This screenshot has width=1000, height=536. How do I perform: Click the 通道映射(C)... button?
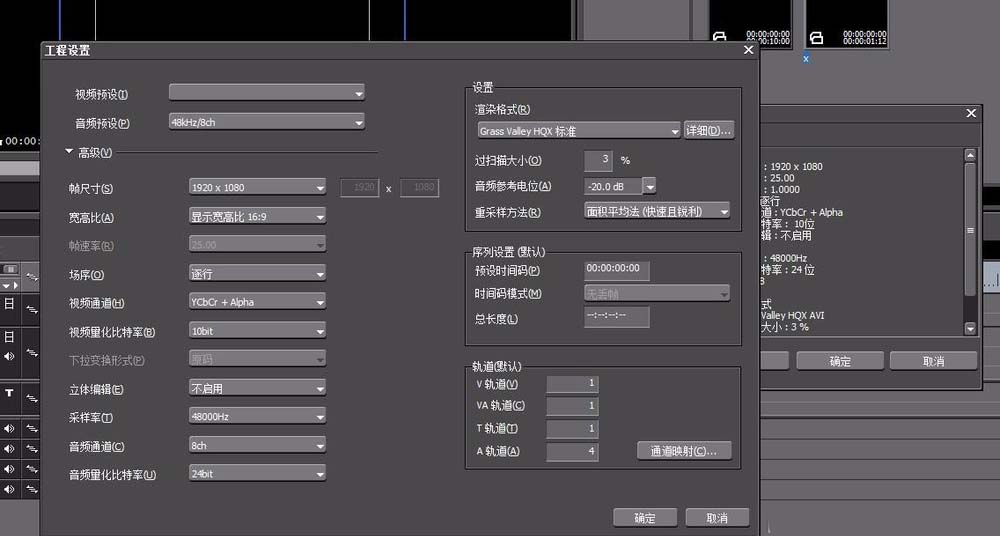point(684,451)
